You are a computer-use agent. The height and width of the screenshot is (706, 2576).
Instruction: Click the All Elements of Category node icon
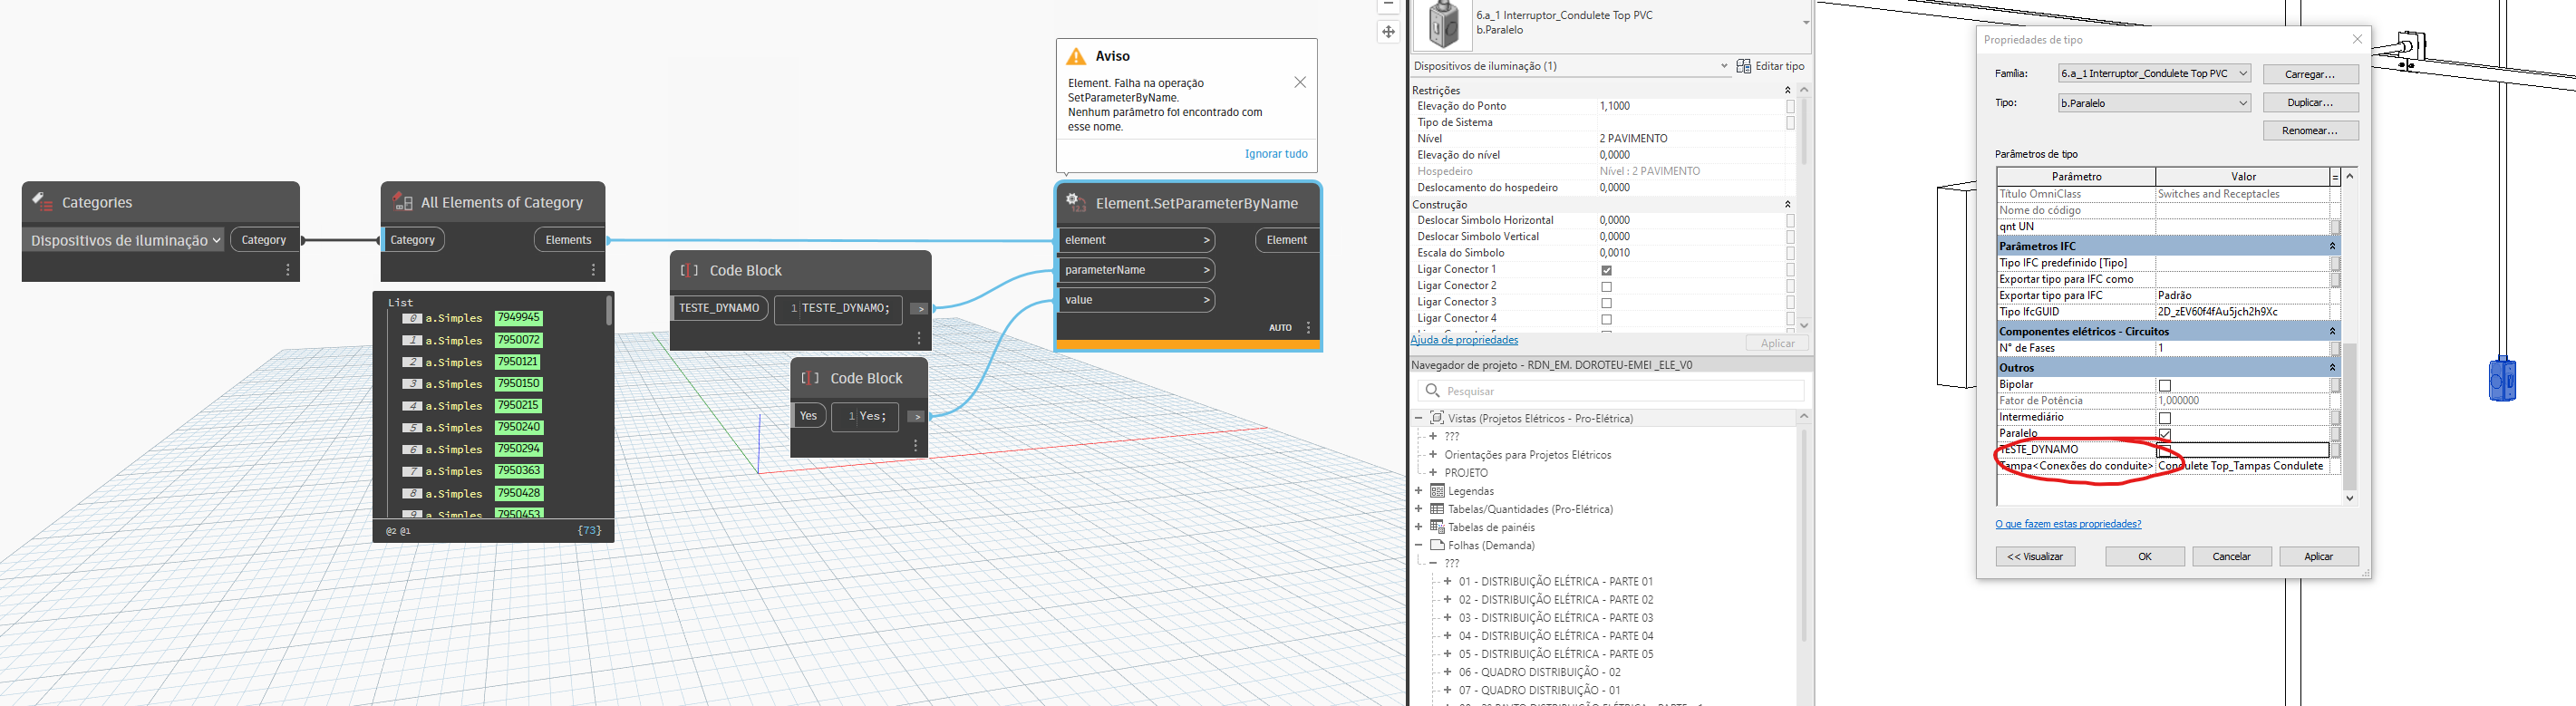pos(402,202)
